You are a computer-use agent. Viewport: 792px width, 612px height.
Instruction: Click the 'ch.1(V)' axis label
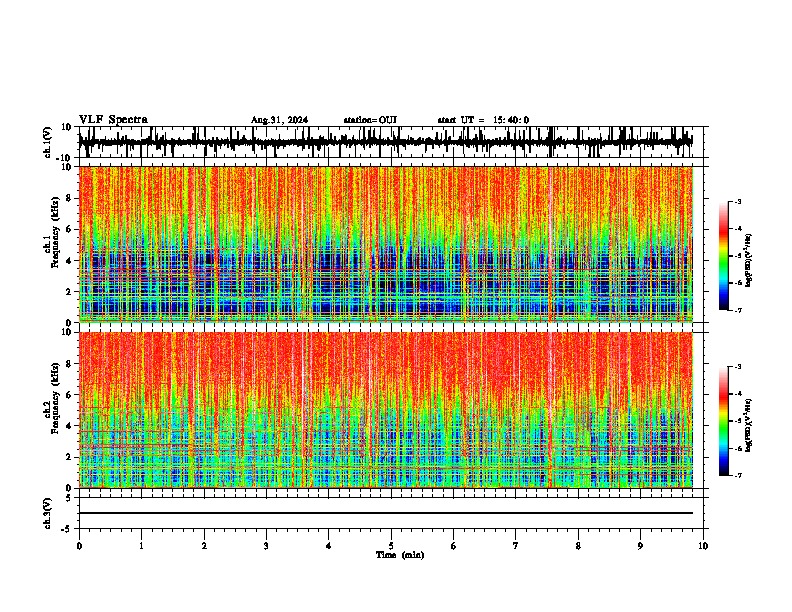point(48,142)
